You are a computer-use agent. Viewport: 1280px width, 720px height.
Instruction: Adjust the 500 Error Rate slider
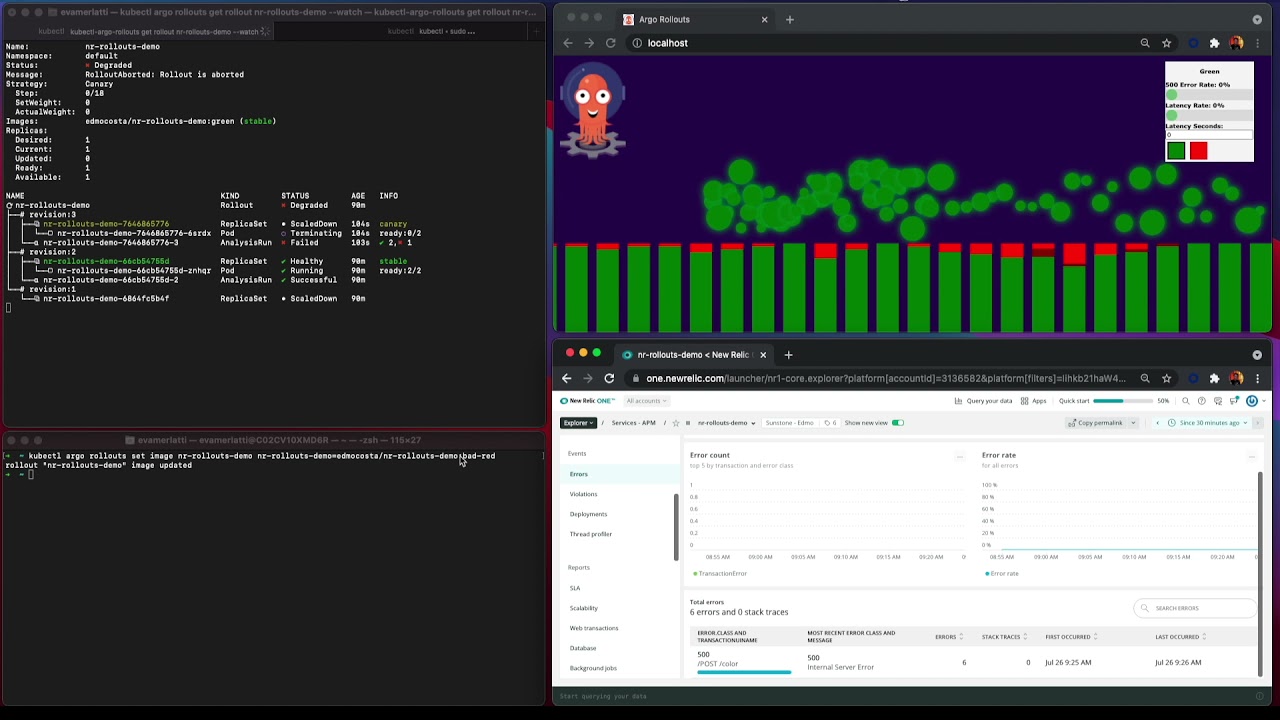coord(1209,95)
